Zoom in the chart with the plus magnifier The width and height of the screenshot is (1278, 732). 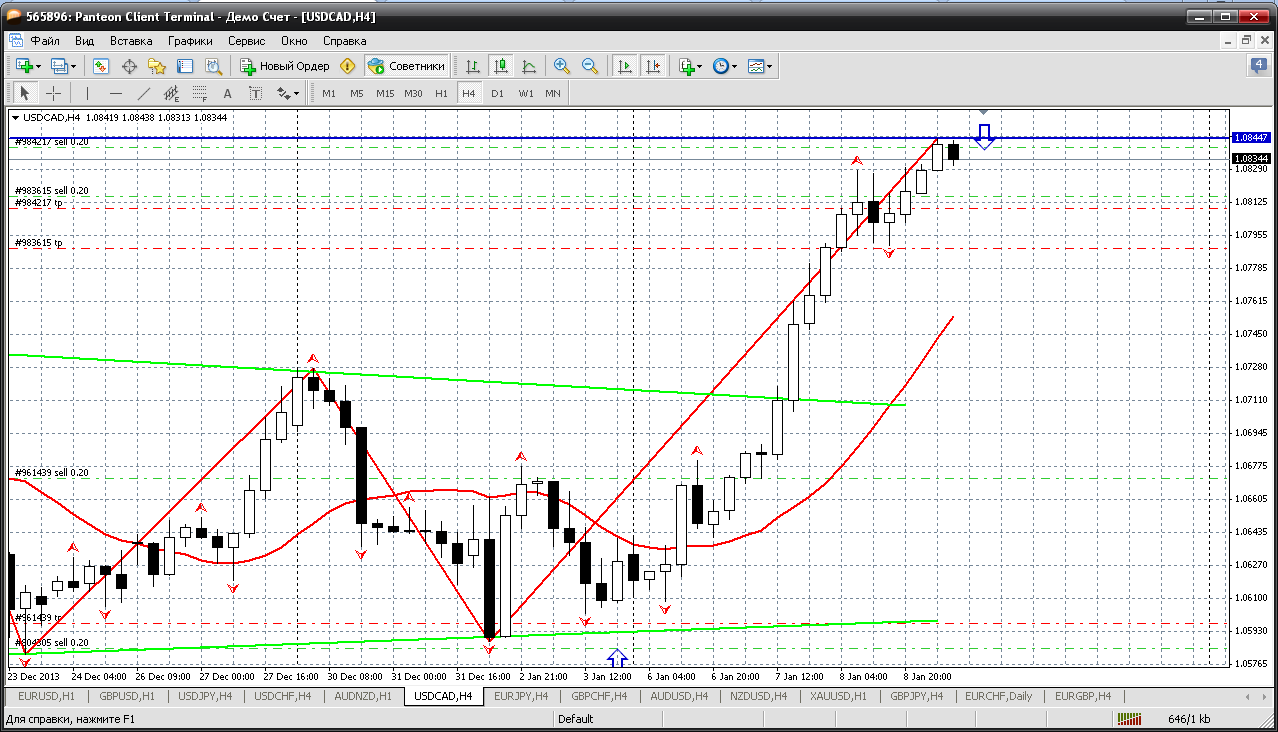tap(562, 66)
